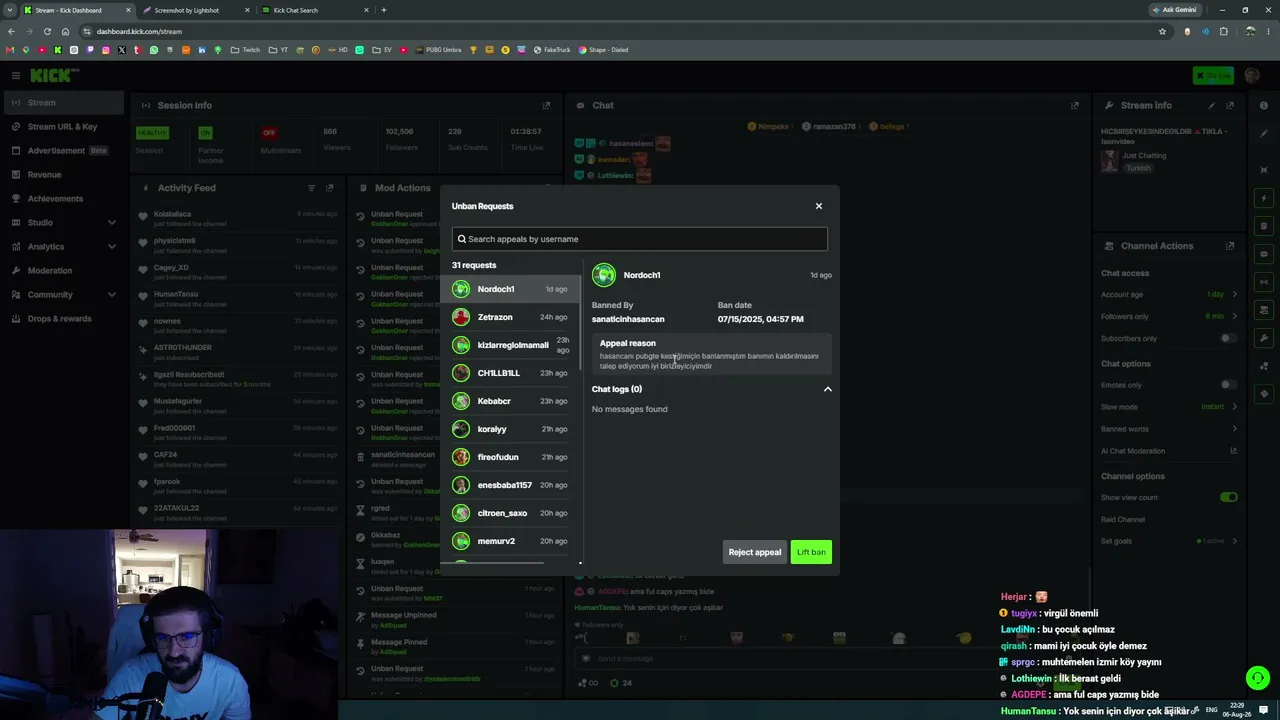1280x720 pixels.
Task: Click the green Go Live button in the header
Action: tap(1213, 76)
